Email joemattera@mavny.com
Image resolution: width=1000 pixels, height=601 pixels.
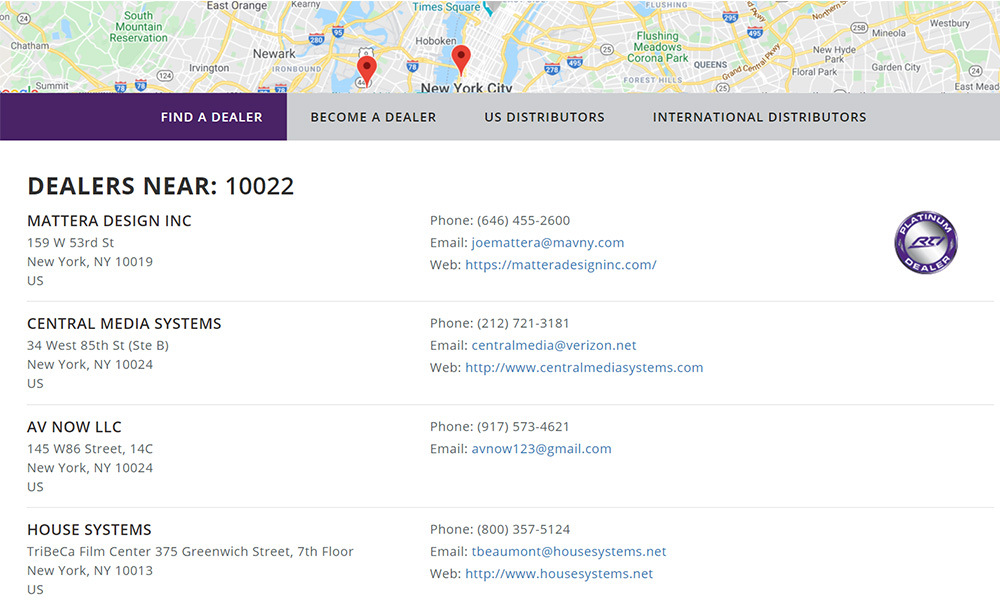[x=548, y=243]
